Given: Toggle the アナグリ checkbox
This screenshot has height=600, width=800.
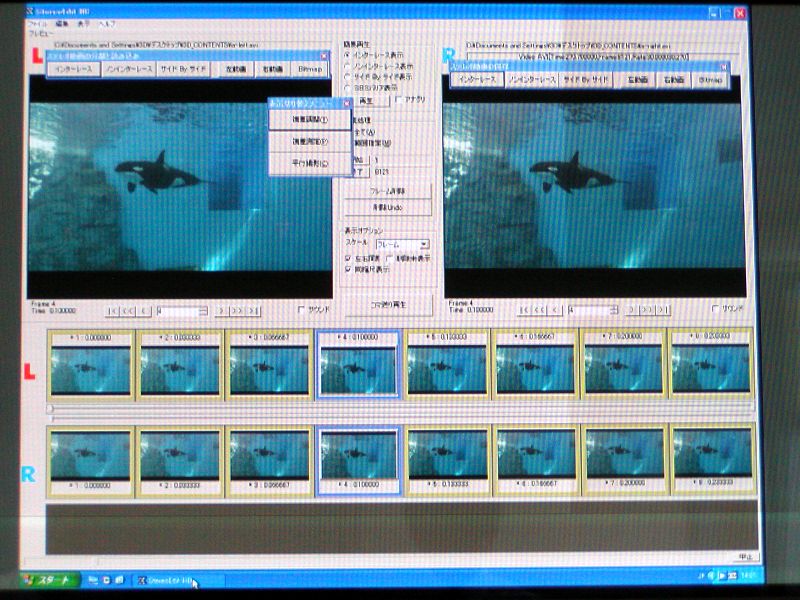Looking at the screenshot, I should [x=399, y=100].
